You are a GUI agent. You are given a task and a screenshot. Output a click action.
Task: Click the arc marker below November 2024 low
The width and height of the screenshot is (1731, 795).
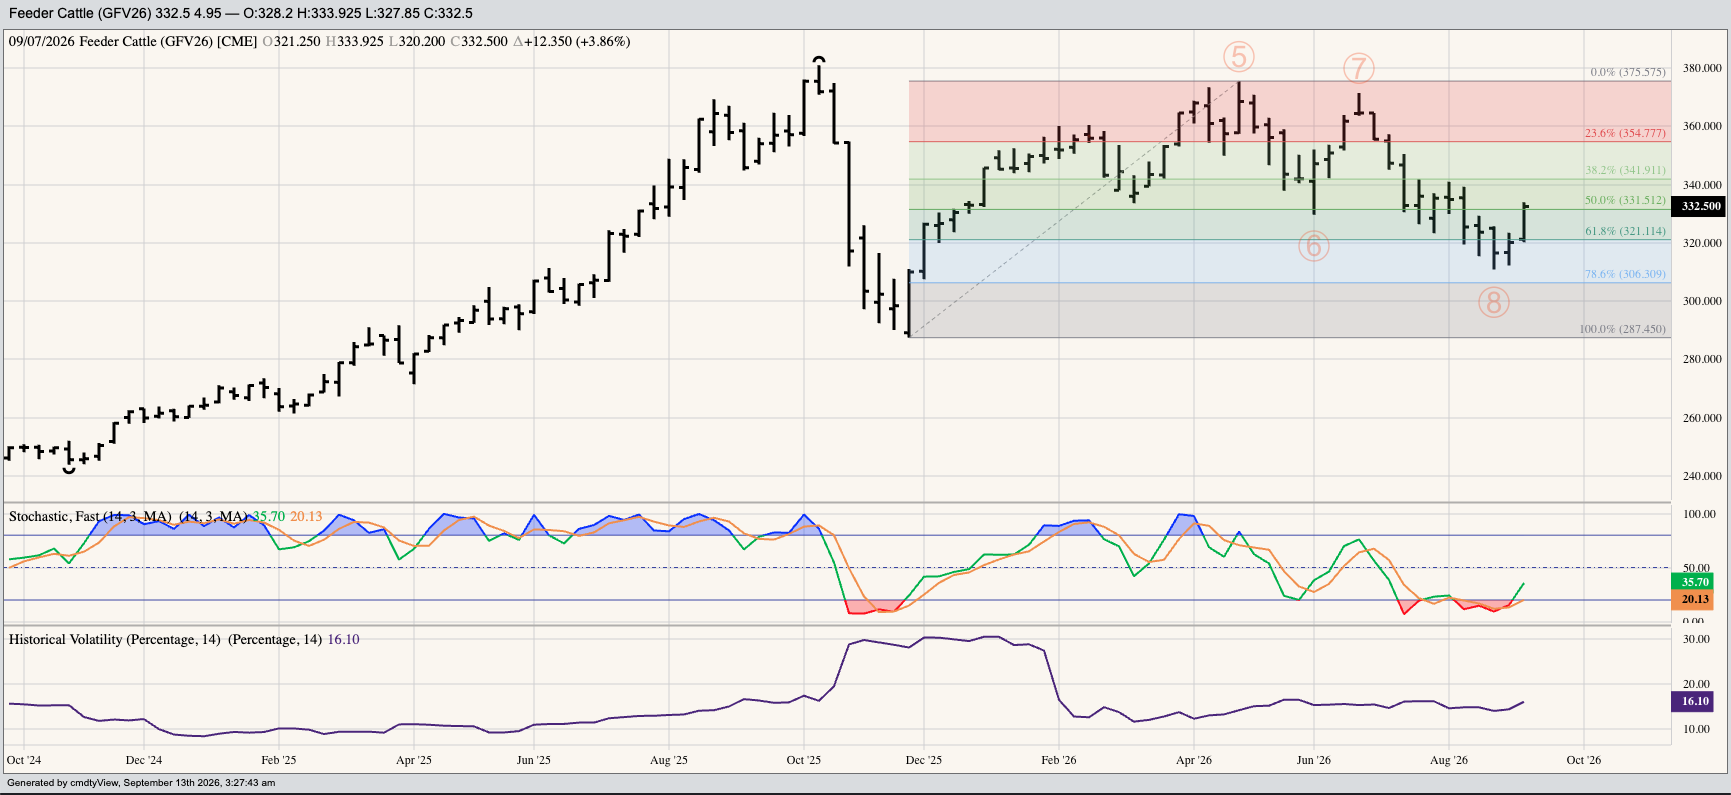click(69, 470)
